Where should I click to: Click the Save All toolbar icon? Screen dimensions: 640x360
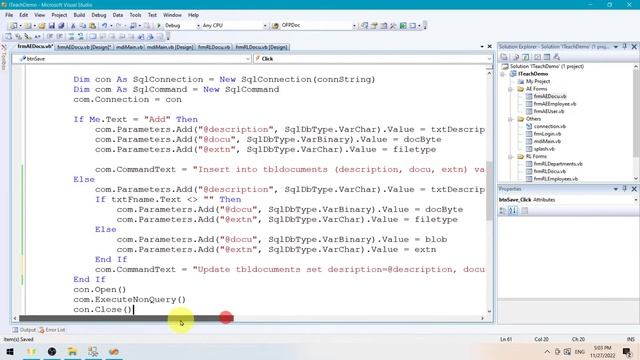click(61, 26)
